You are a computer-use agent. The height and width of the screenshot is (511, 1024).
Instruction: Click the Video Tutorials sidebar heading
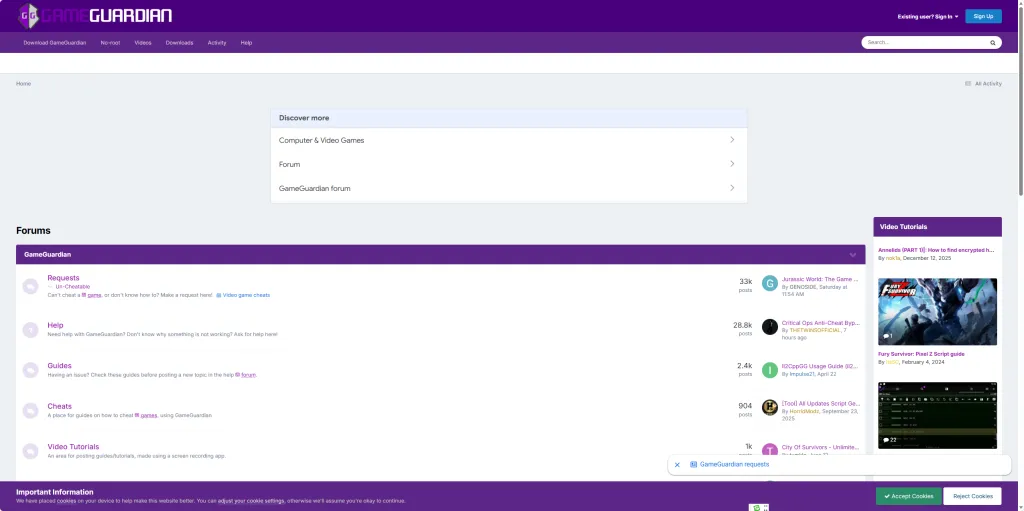pos(903,227)
